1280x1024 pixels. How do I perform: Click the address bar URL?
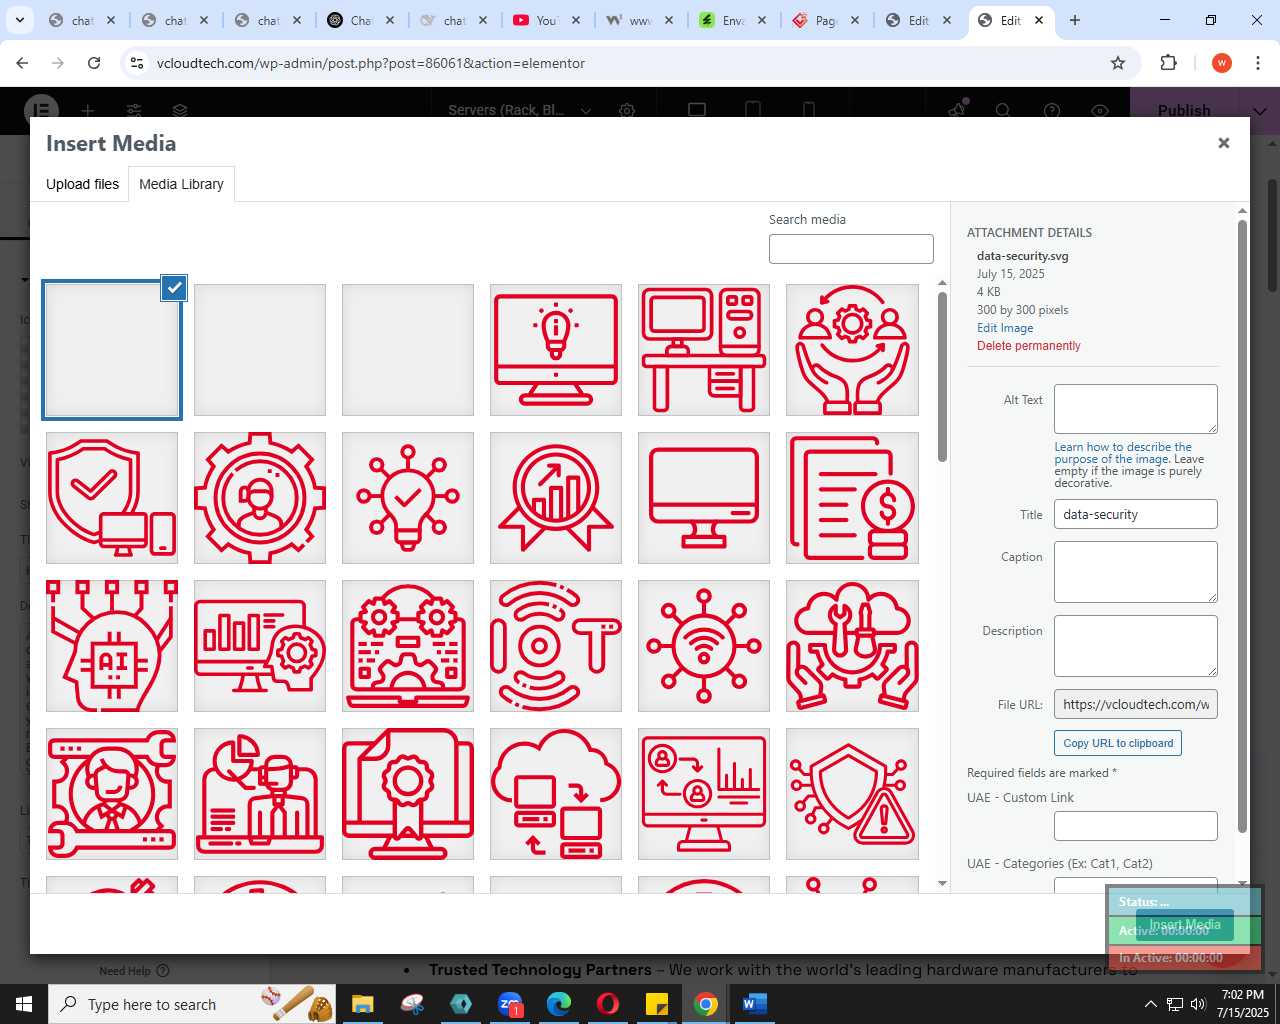(371, 63)
